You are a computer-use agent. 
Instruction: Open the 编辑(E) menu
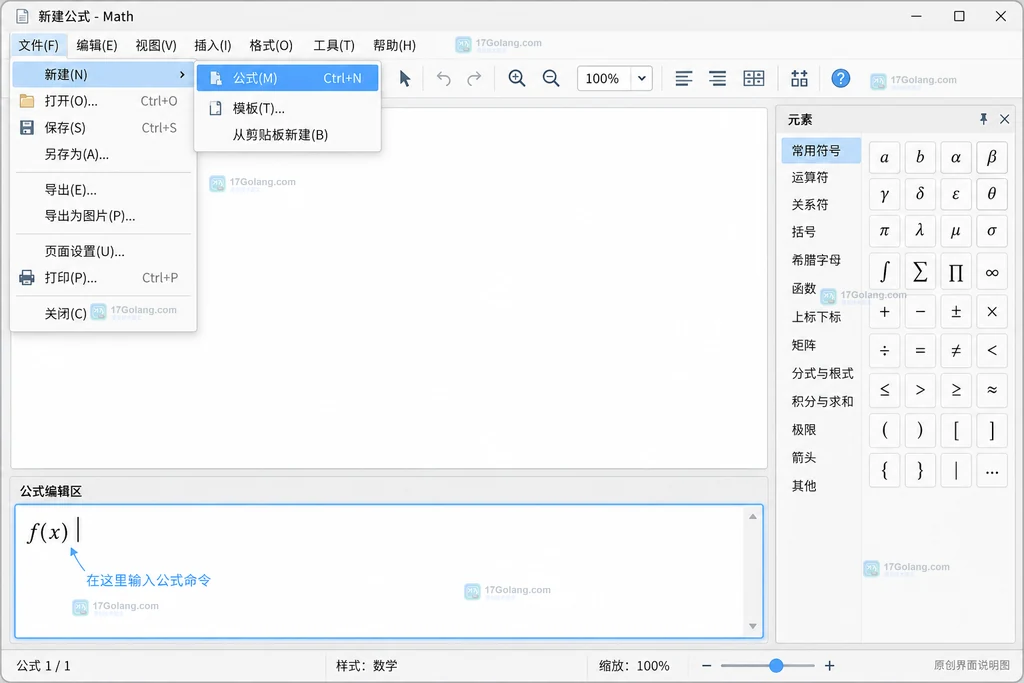click(x=97, y=45)
